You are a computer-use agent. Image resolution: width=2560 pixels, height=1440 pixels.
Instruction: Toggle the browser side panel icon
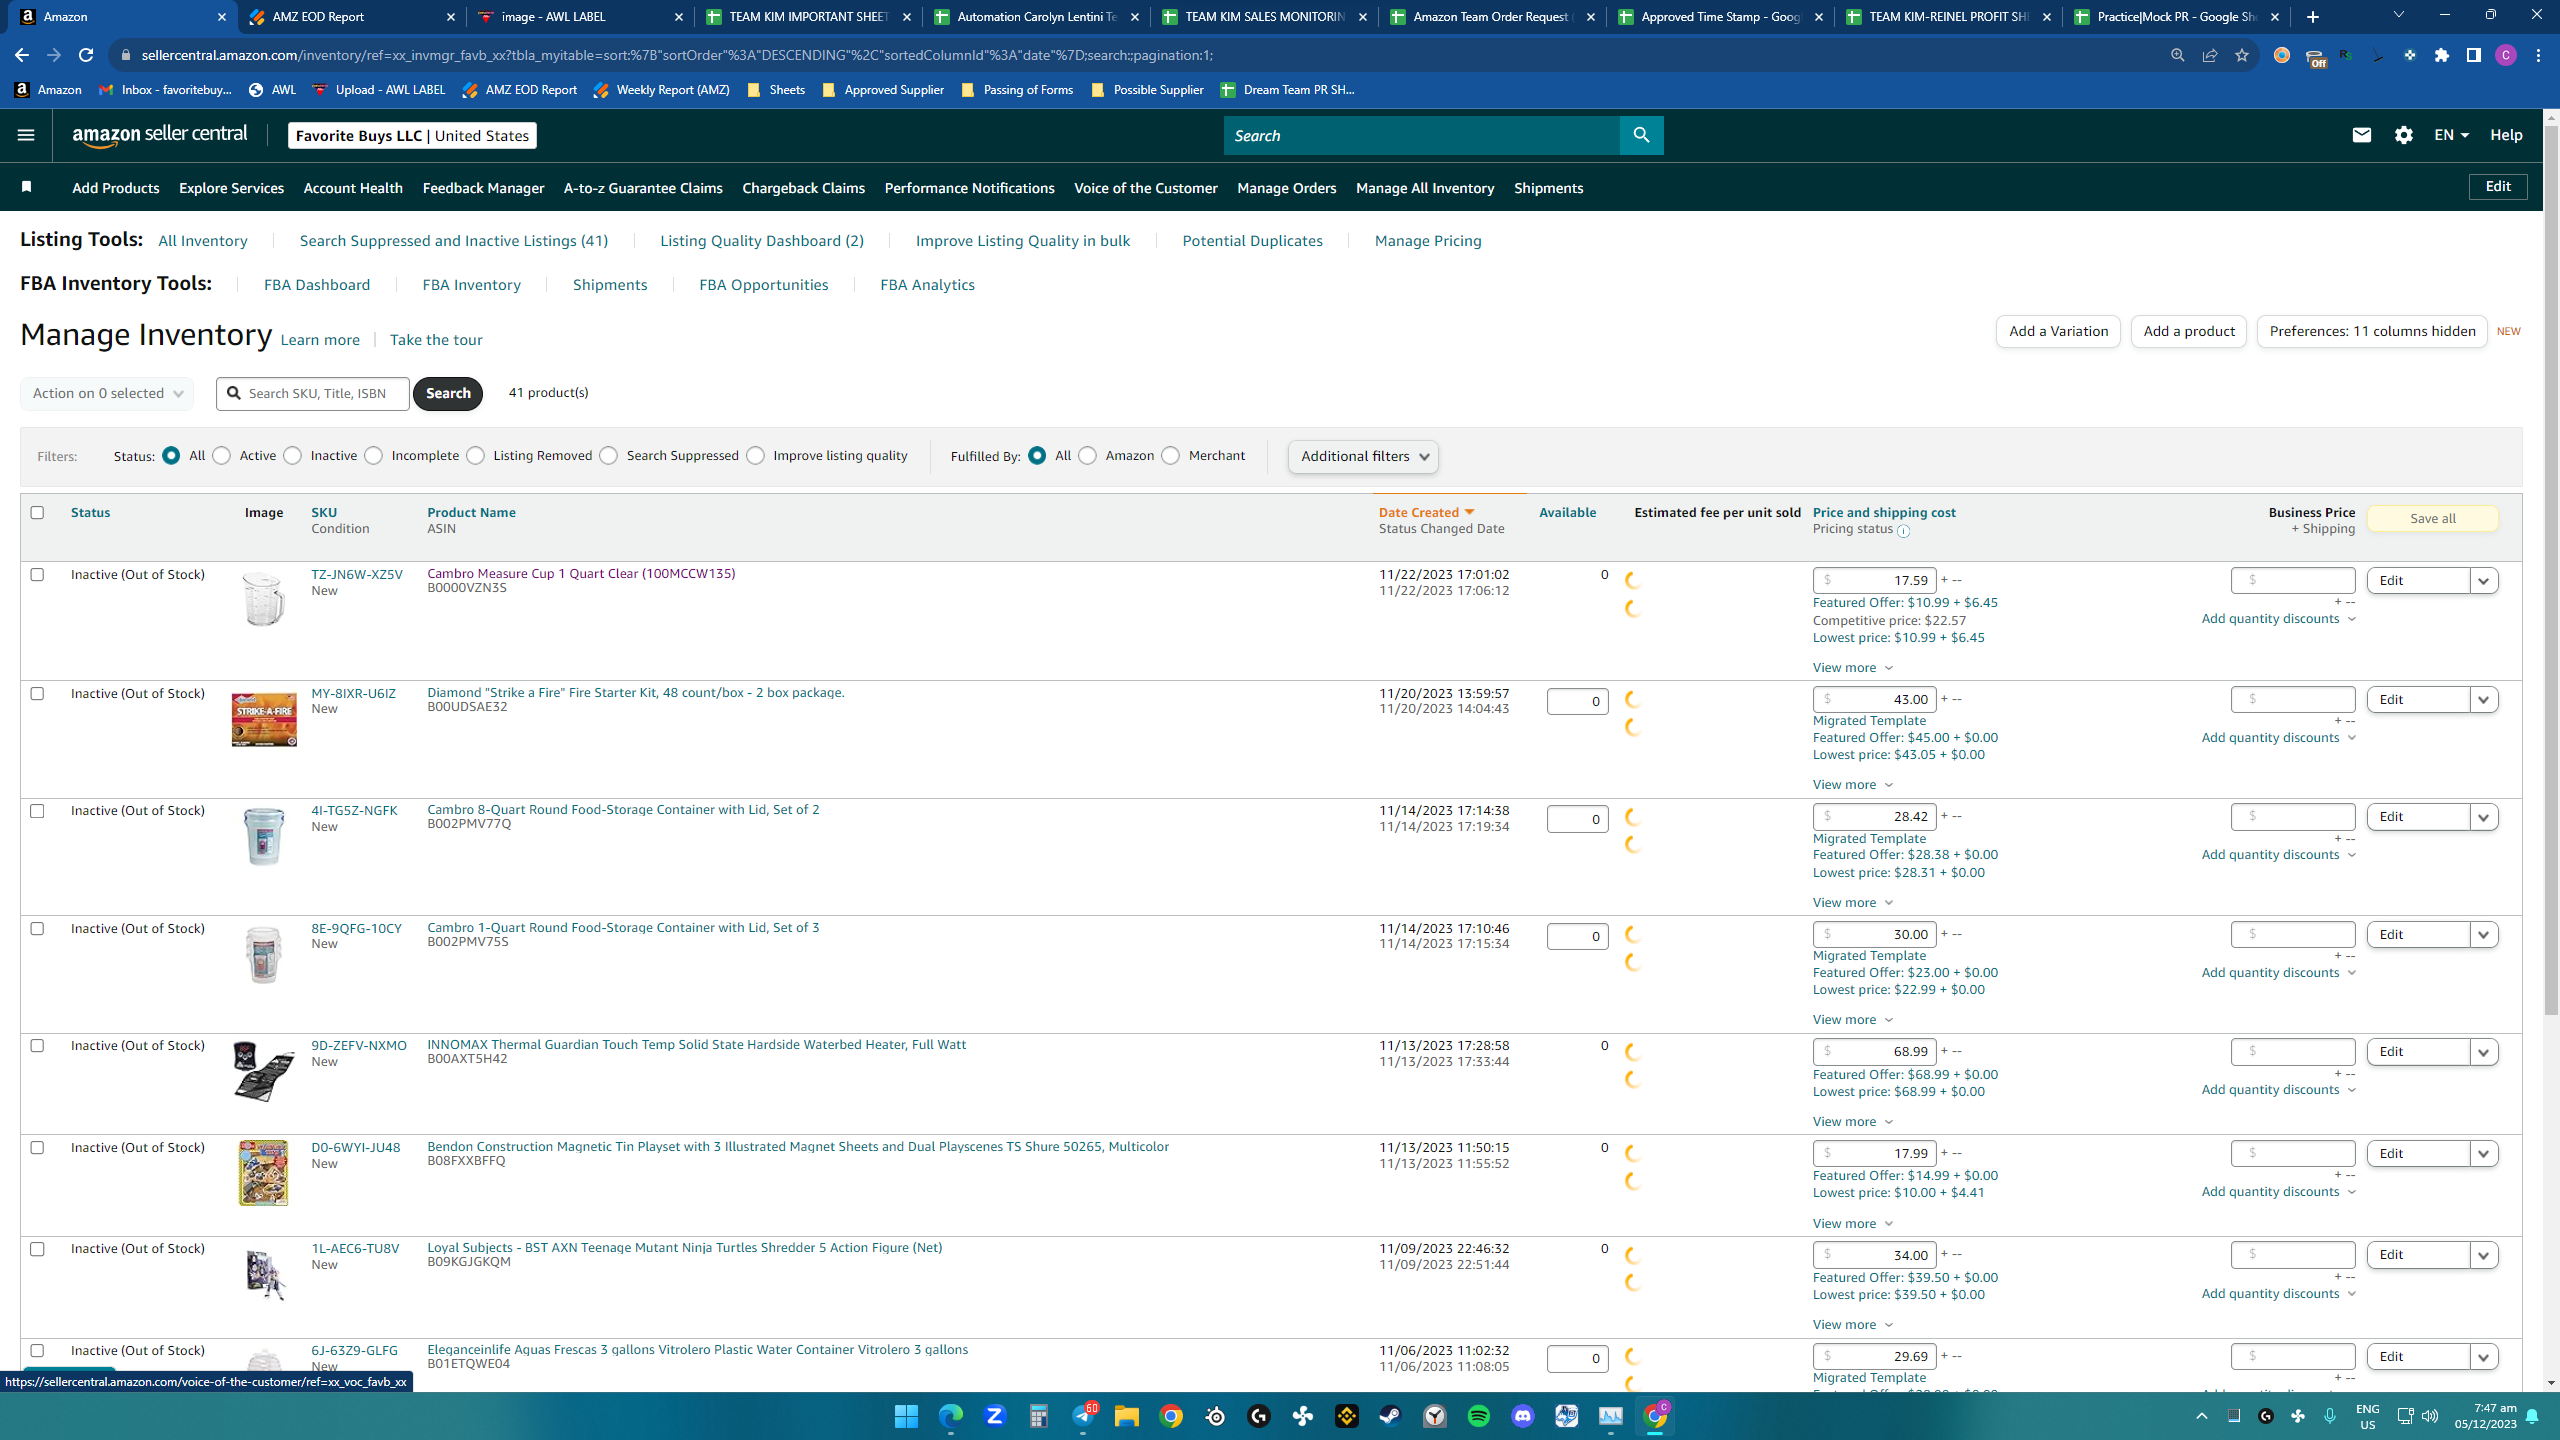2474,55
